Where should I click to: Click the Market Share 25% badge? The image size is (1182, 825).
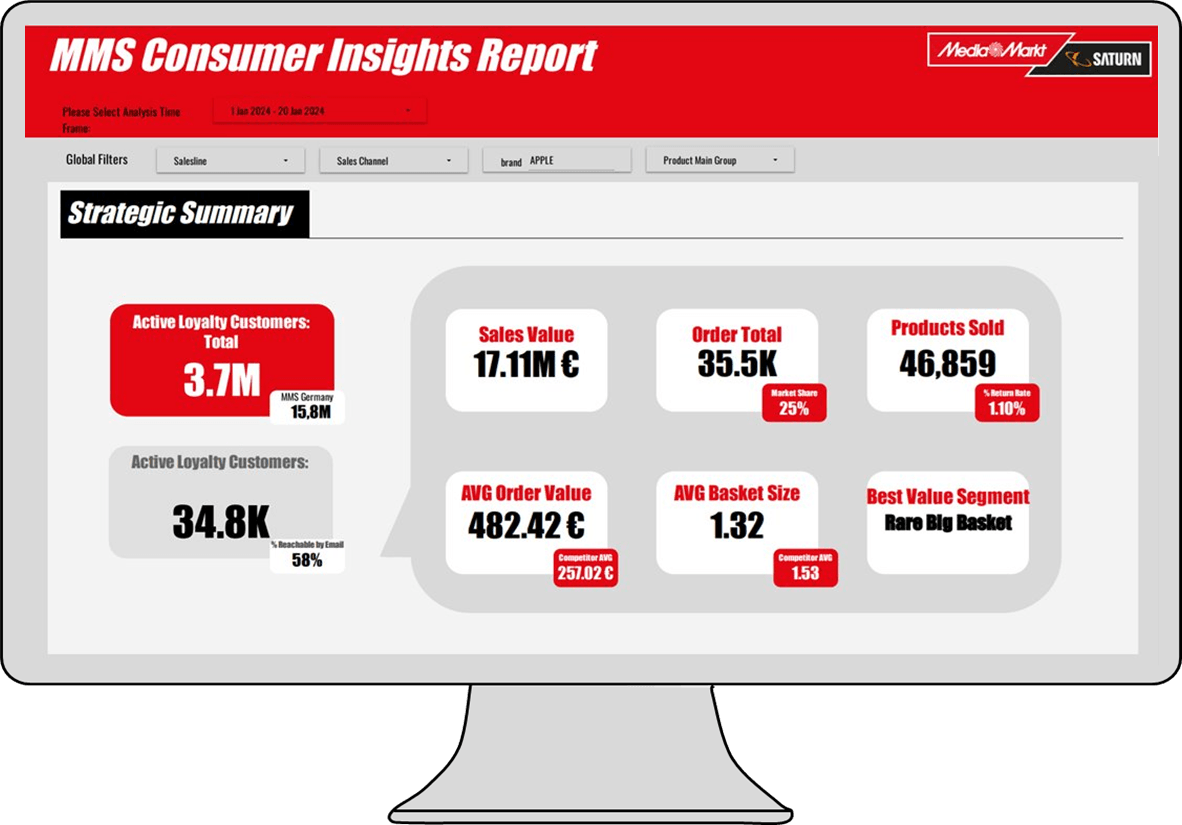794,402
